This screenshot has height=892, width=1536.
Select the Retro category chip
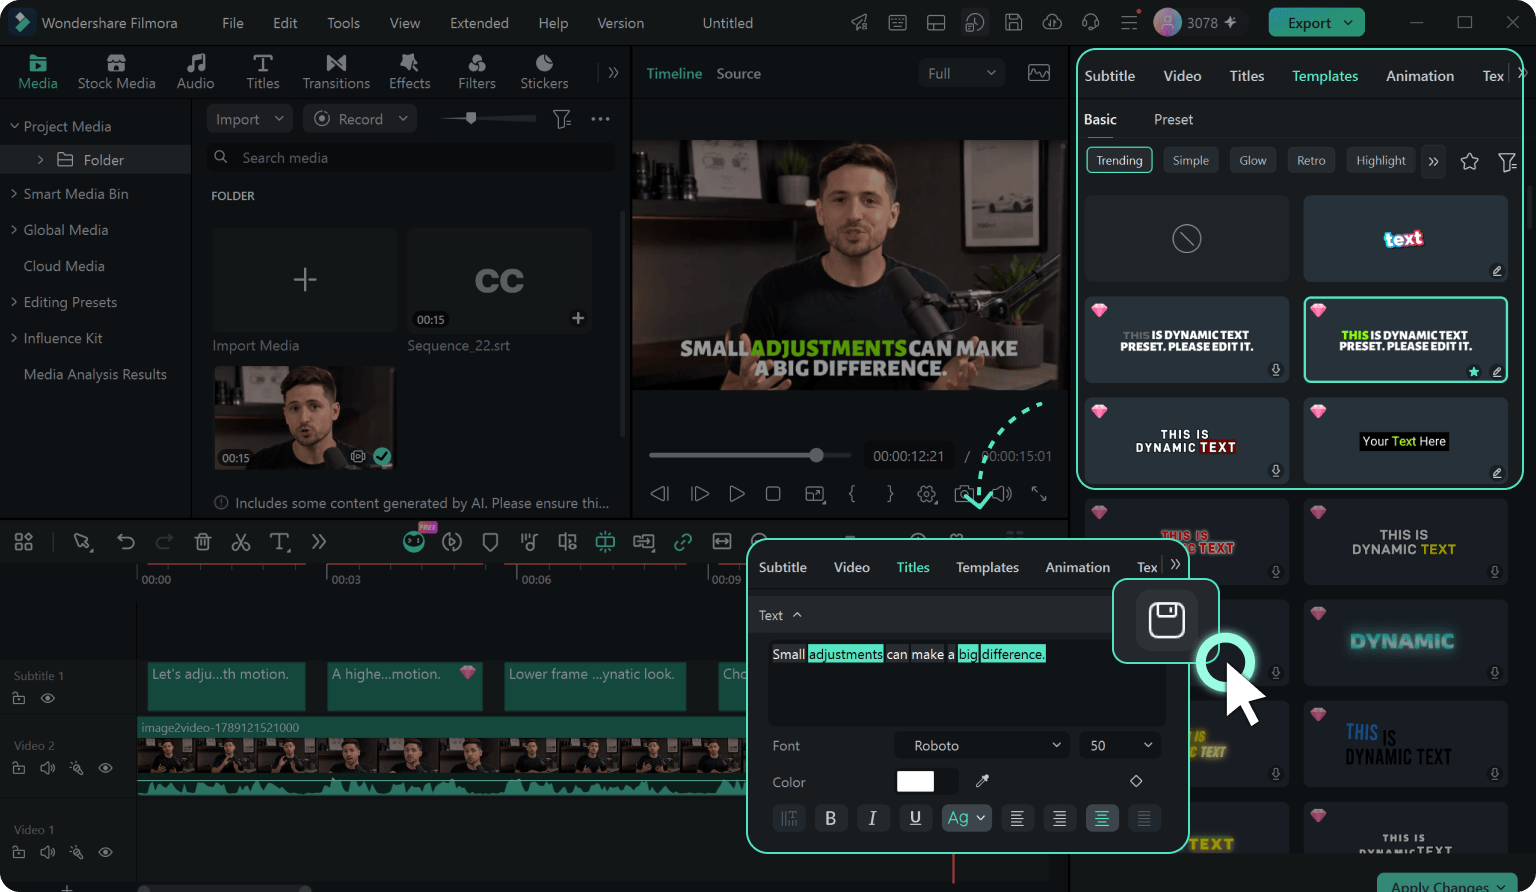pyautogui.click(x=1311, y=160)
